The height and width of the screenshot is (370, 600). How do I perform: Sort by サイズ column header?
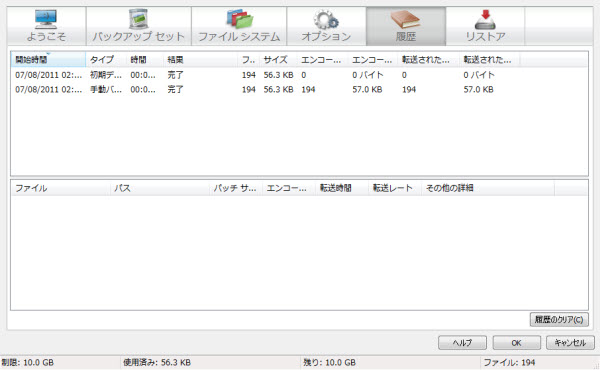point(278,60)
